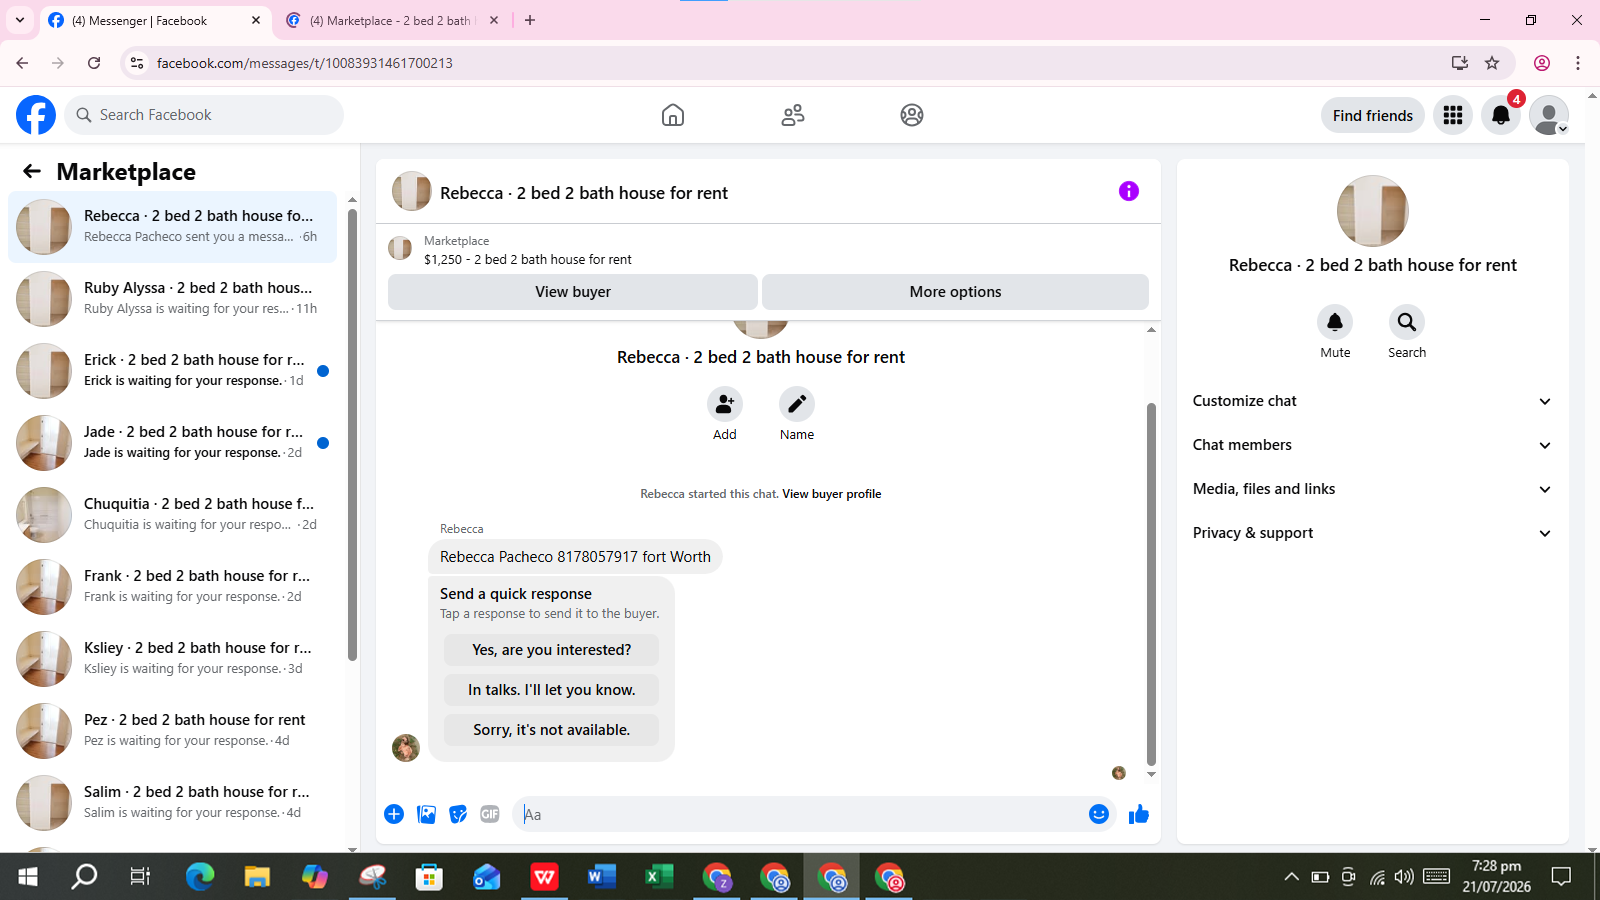1600x900 pixels.
Task: Open more actions with the plus icon
Action: 394,814
